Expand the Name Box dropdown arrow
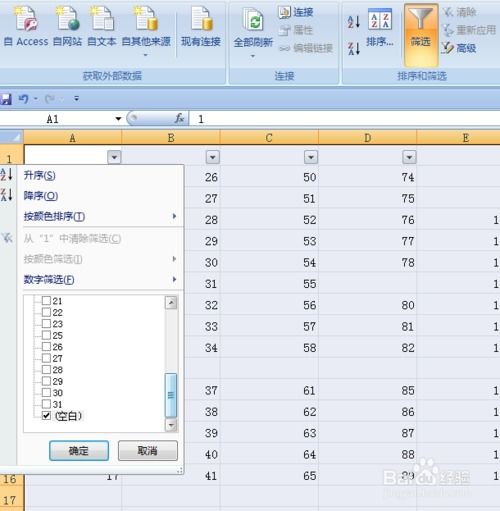 118,119
